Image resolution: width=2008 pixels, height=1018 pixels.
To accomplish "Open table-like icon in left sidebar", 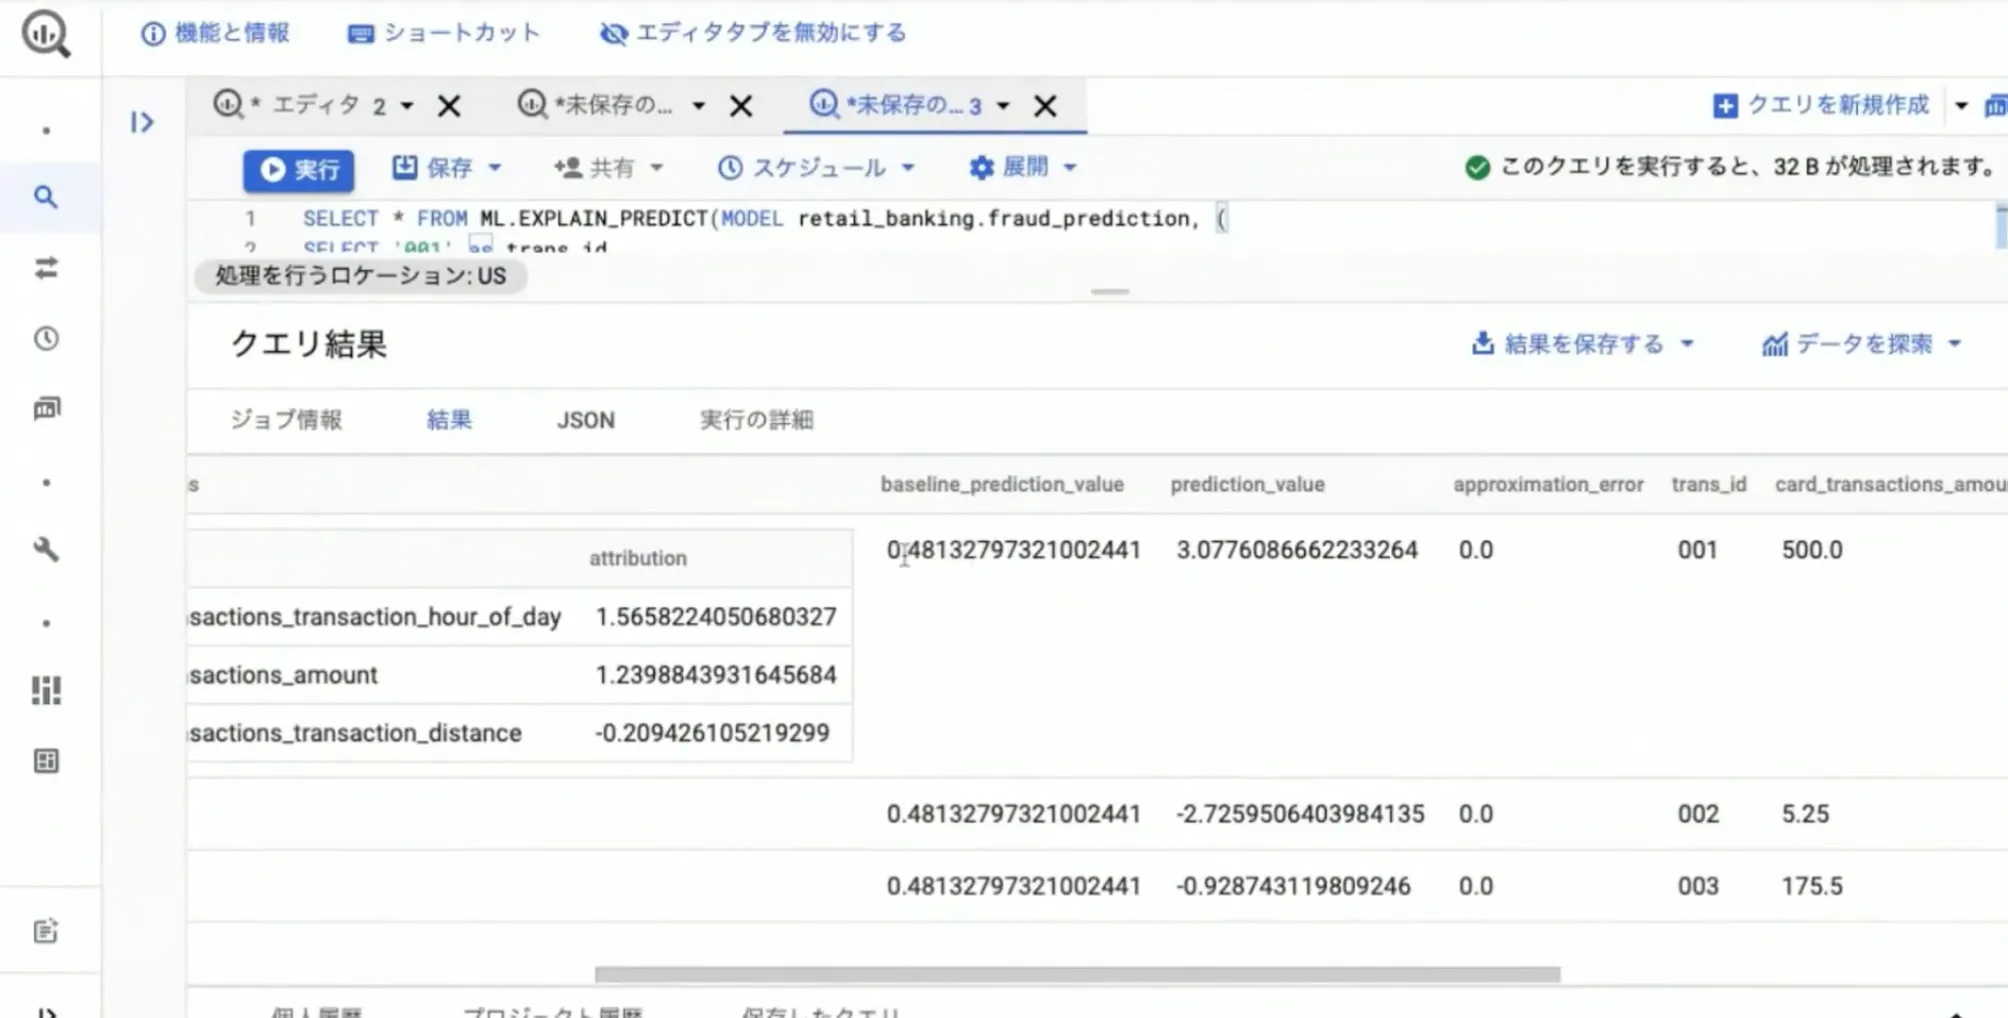I will (46, 761).
